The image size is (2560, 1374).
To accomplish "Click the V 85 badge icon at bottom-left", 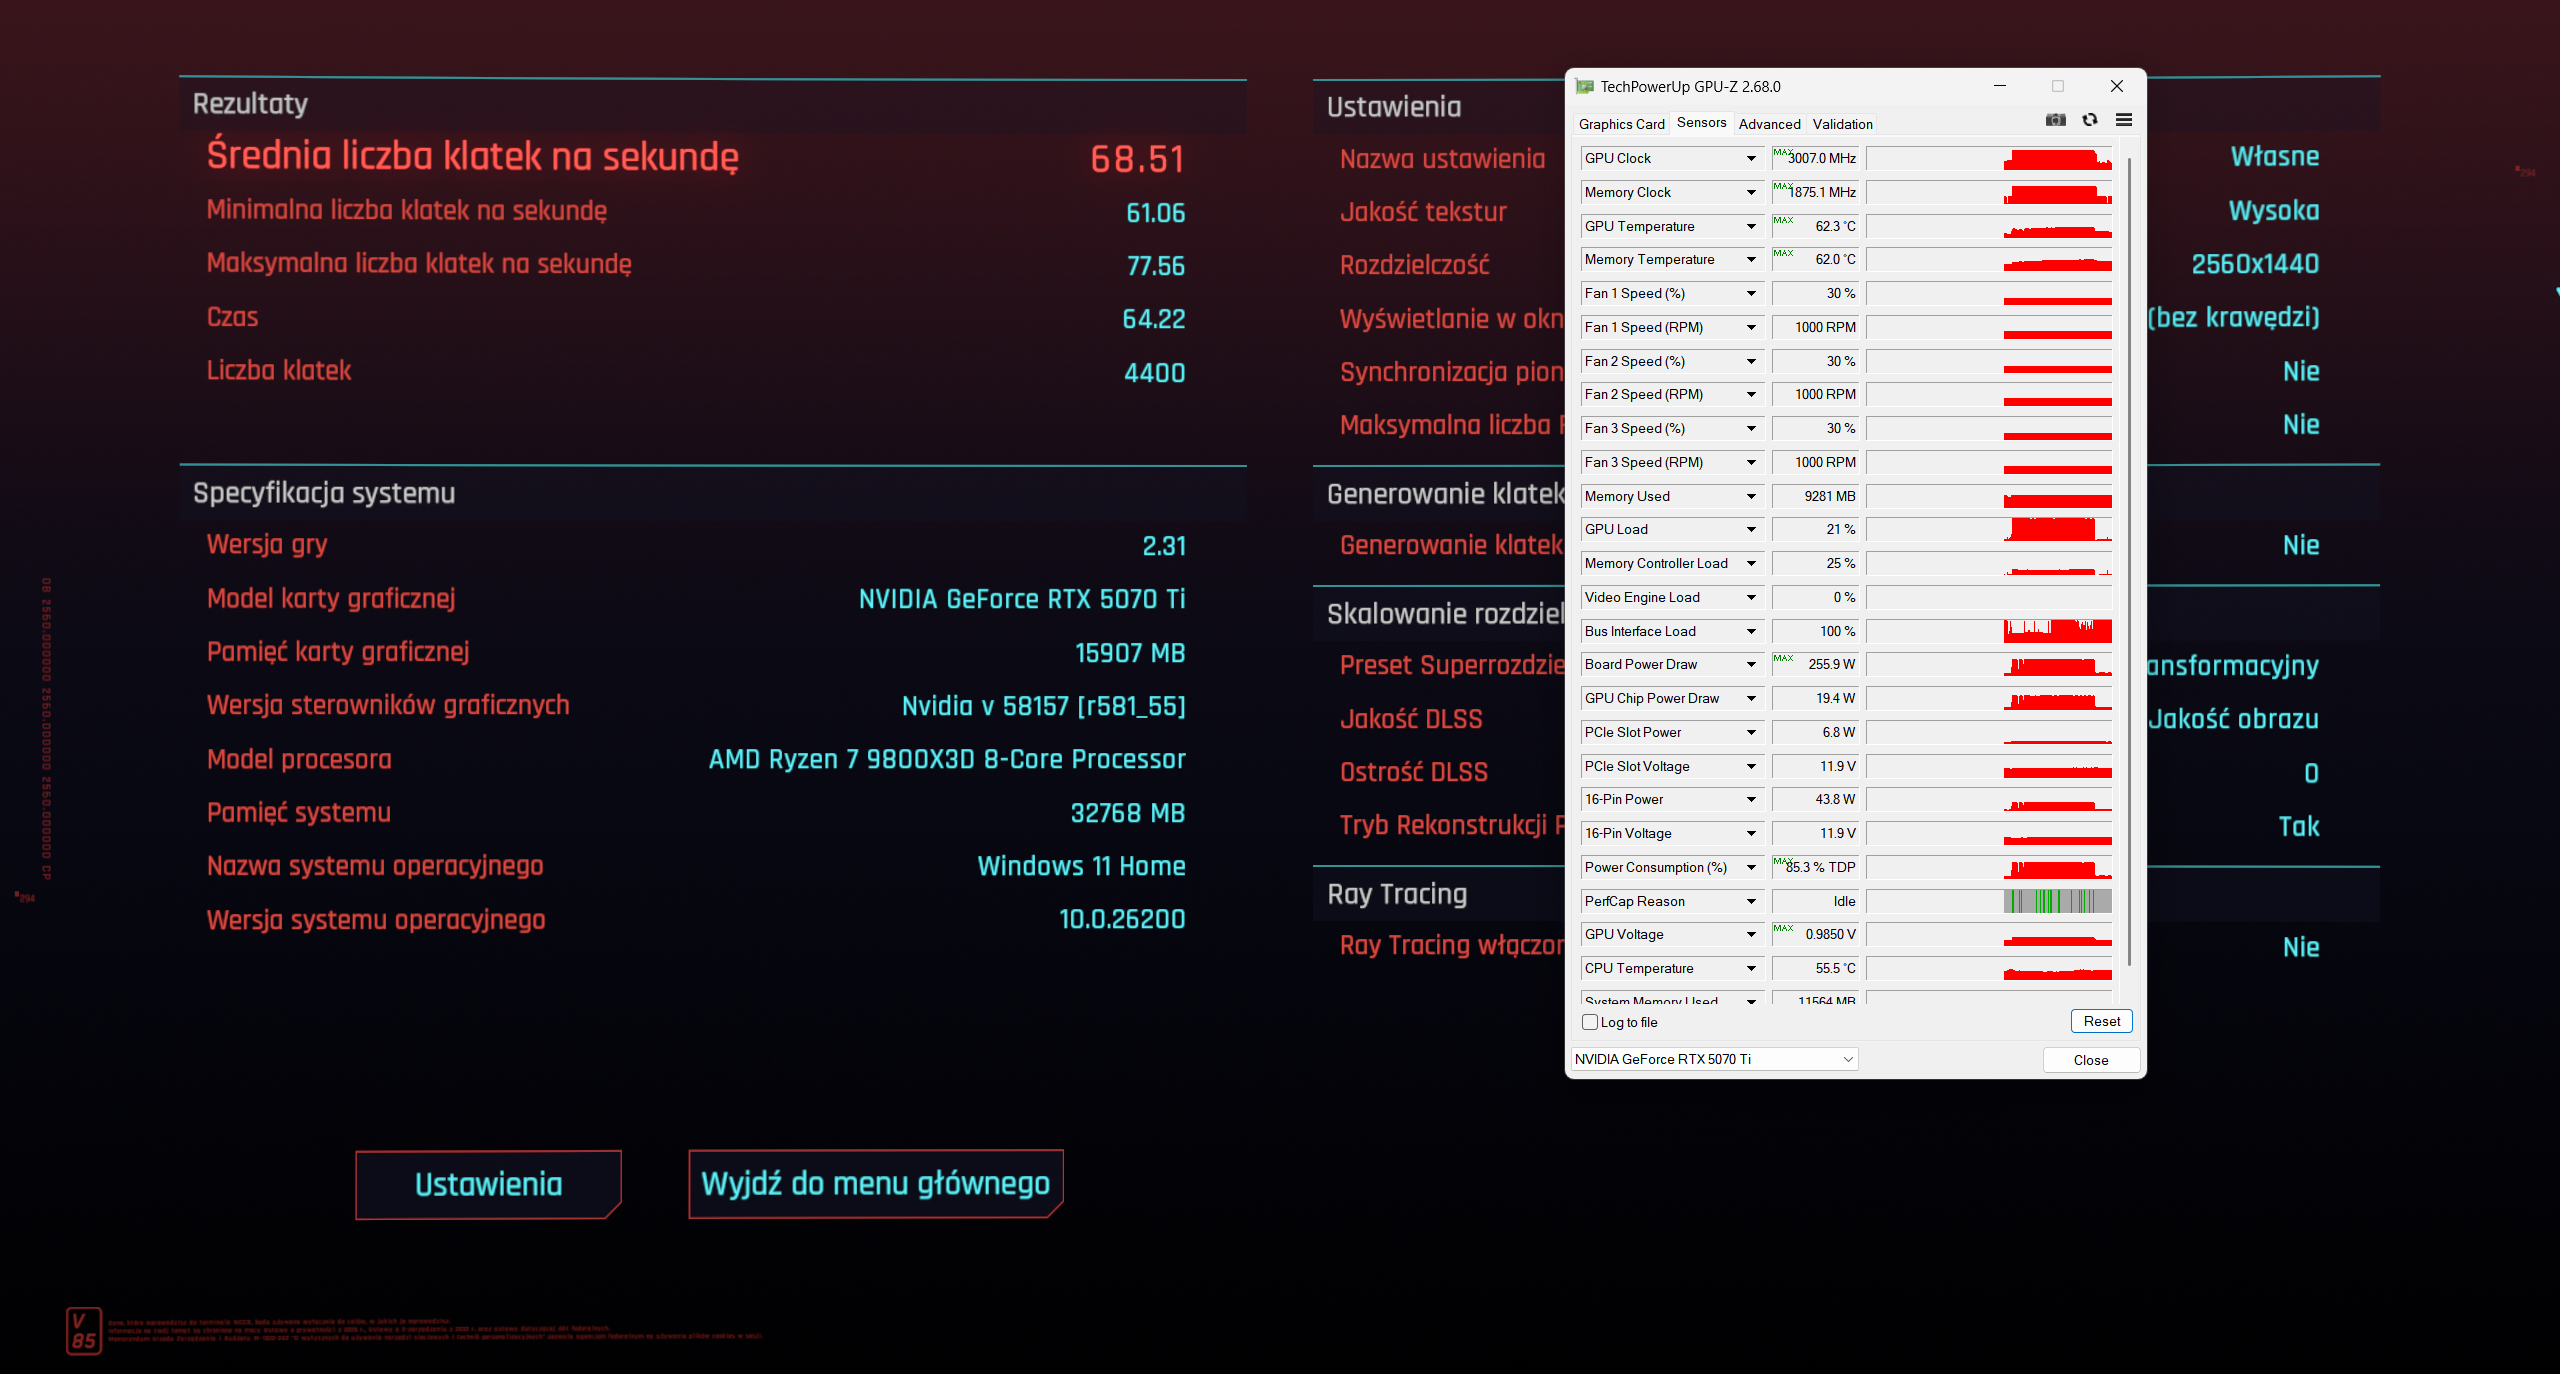I will pos(84,1330).
